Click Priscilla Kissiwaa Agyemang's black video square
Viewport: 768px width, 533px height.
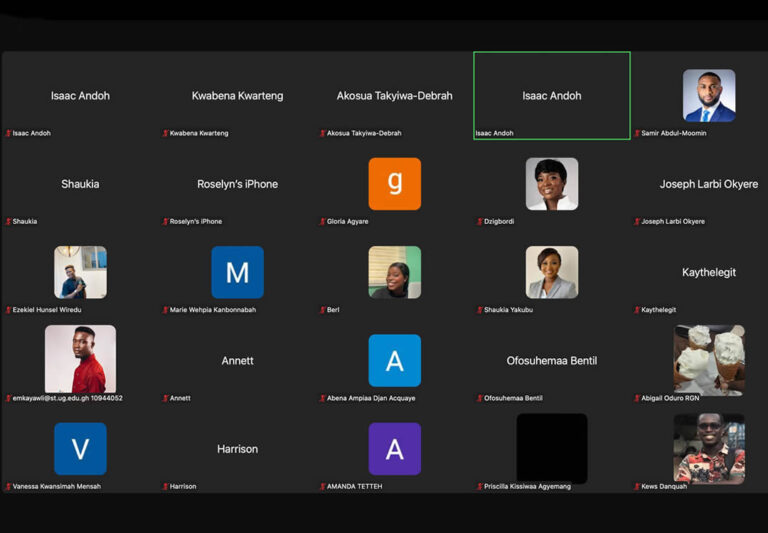[x=551, y=449]
